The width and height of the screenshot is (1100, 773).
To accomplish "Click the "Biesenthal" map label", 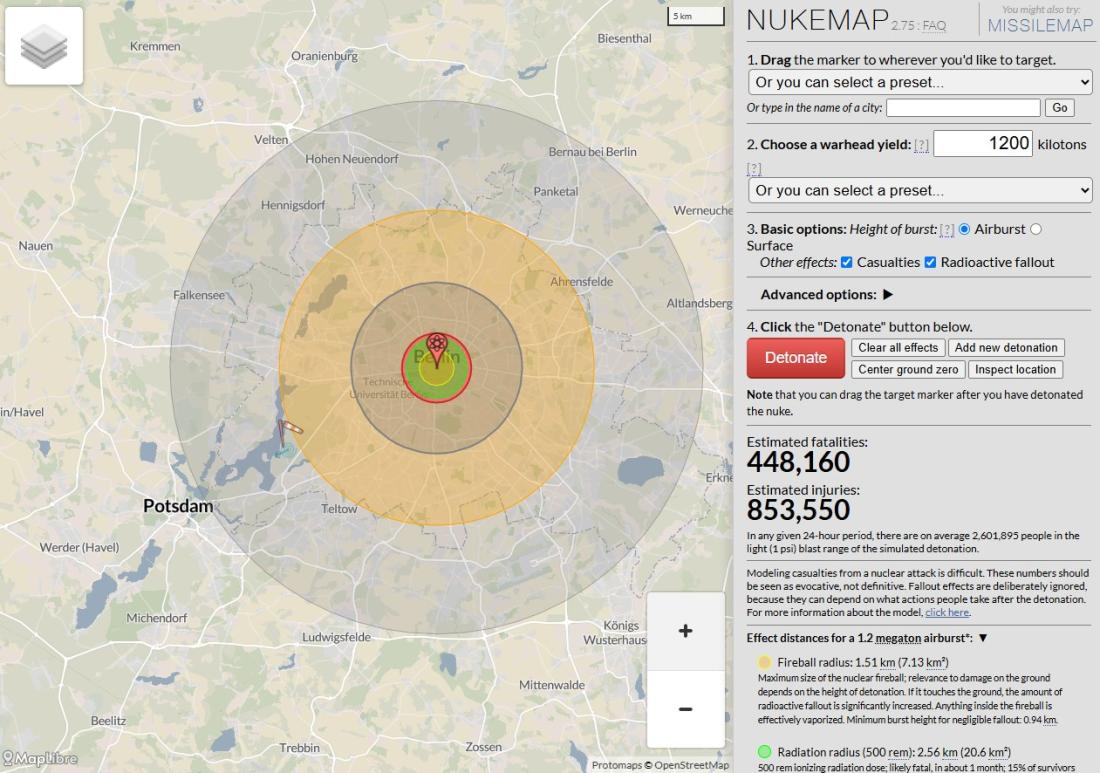I will click(x=624, y=39).
